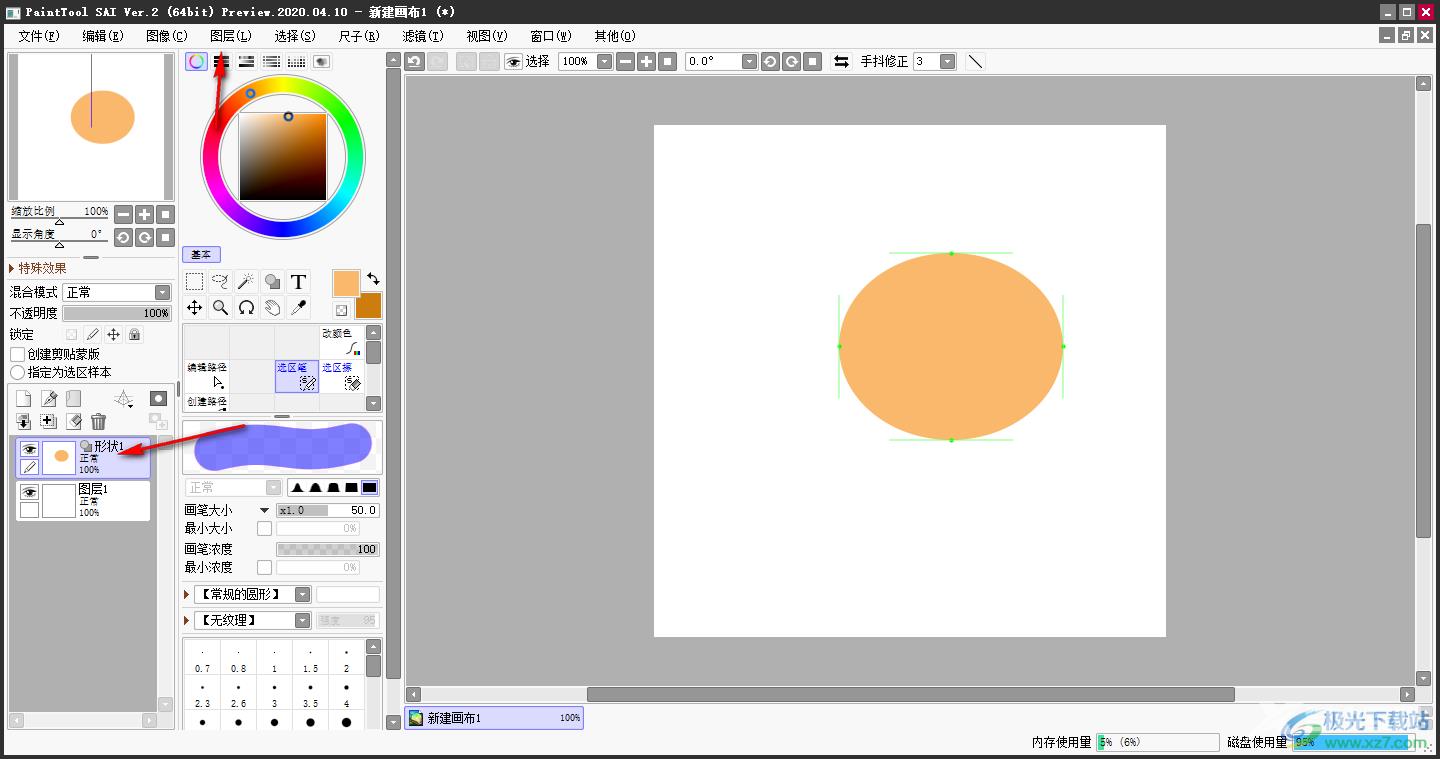Hide the 形状1 layer using eye

[29, 450]
